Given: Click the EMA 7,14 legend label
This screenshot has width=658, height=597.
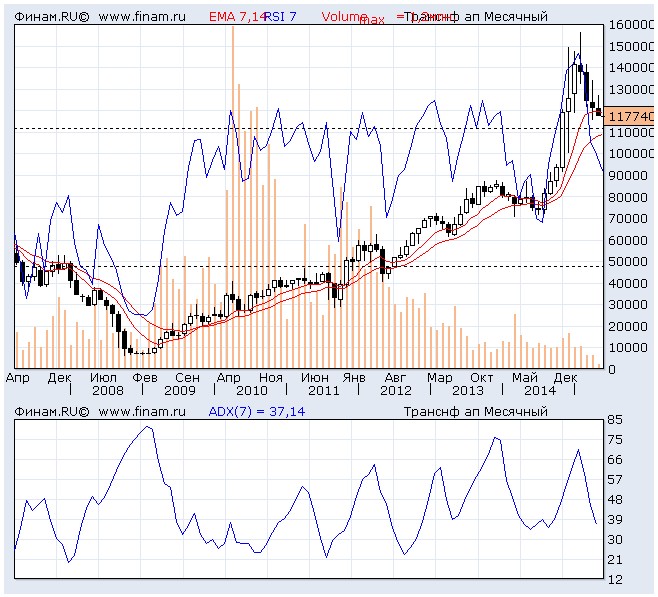Looking at the screenshot, I should [x=237, y=17].
